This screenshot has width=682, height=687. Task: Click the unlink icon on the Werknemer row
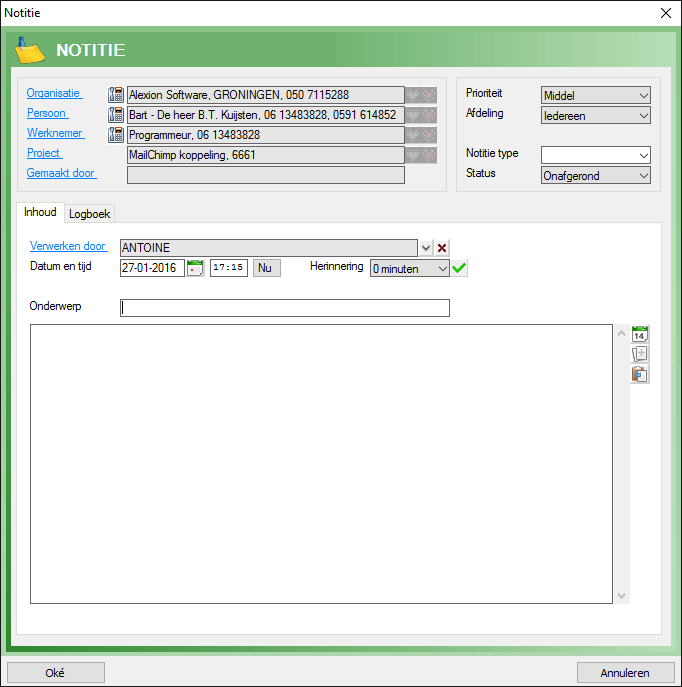(x=429, y=135)
